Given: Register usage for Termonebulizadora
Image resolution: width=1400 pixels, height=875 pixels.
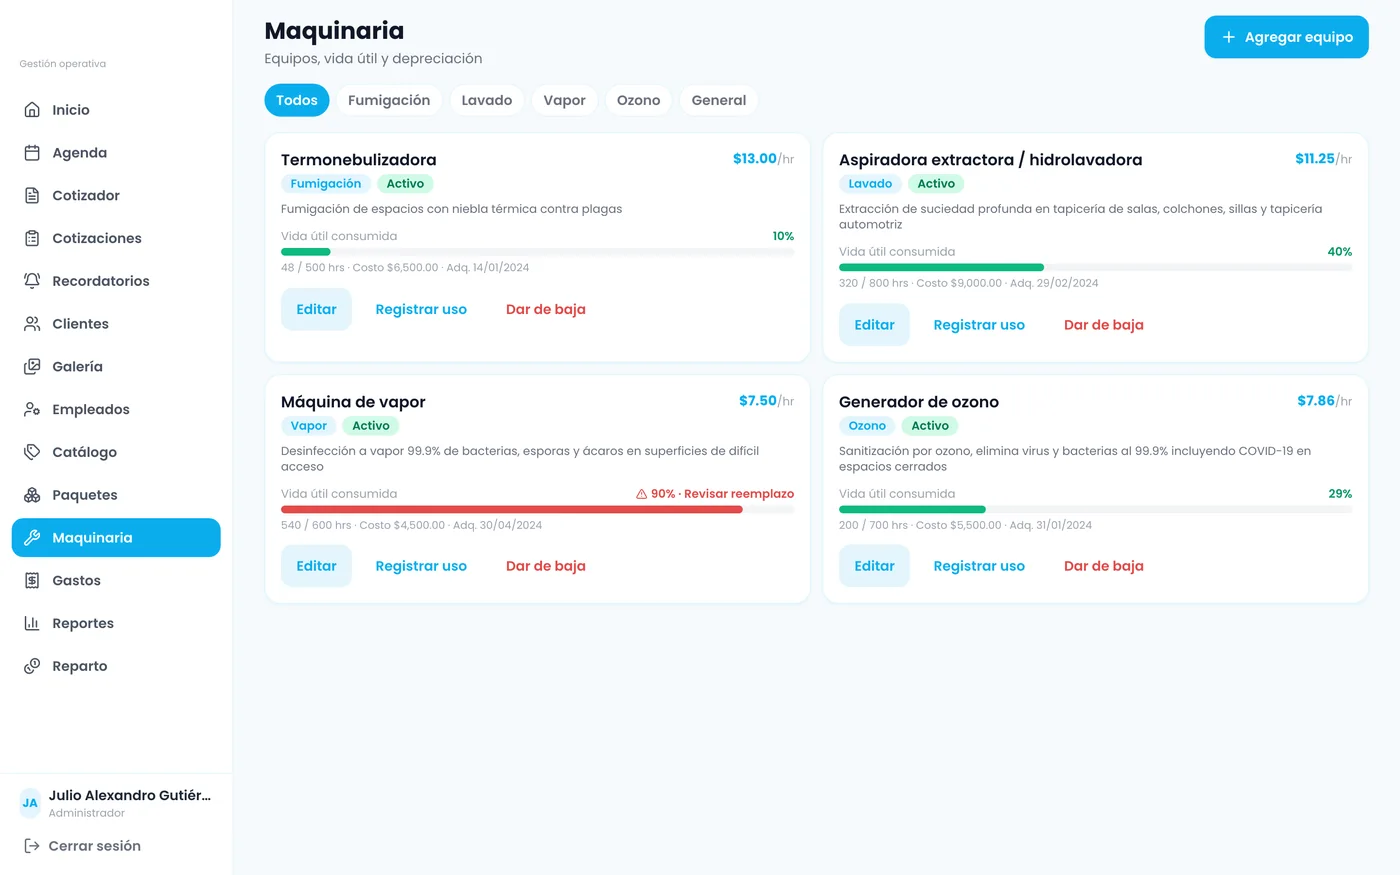Looking at the screenshot, I should [421, 309].
